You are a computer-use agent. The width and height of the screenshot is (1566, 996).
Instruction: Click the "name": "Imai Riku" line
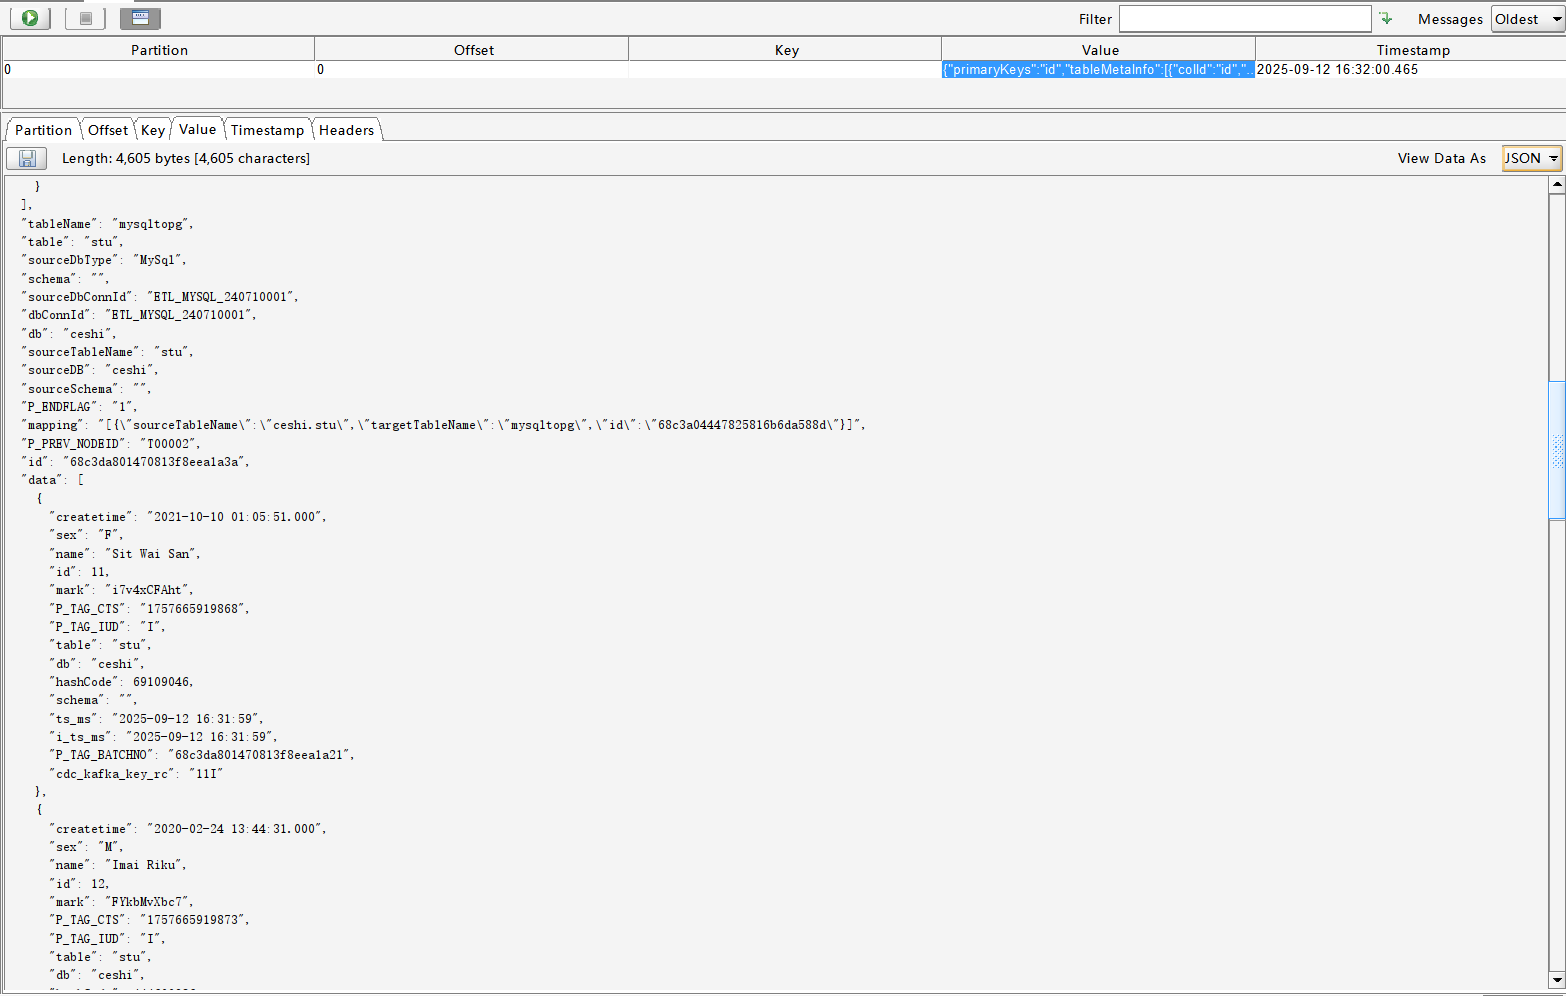pyautogui.click(x=118, y=865)
